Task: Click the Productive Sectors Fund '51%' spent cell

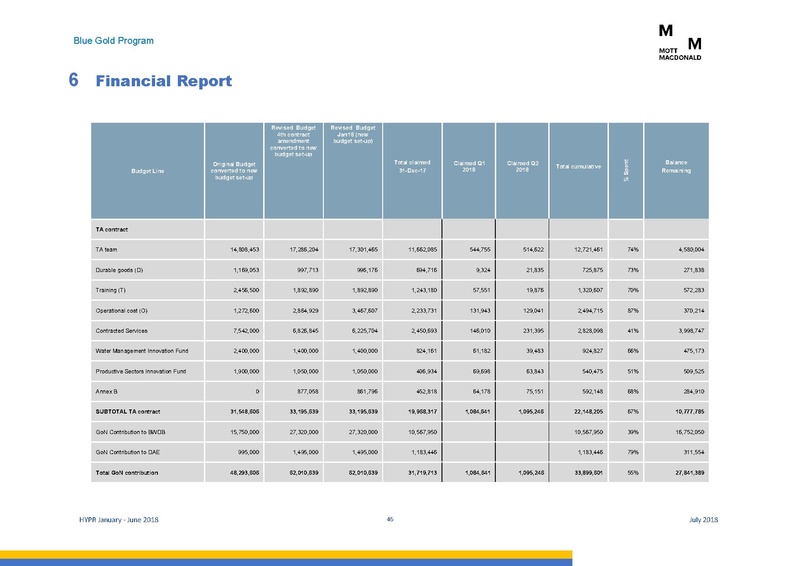Action: click(633, 371)
